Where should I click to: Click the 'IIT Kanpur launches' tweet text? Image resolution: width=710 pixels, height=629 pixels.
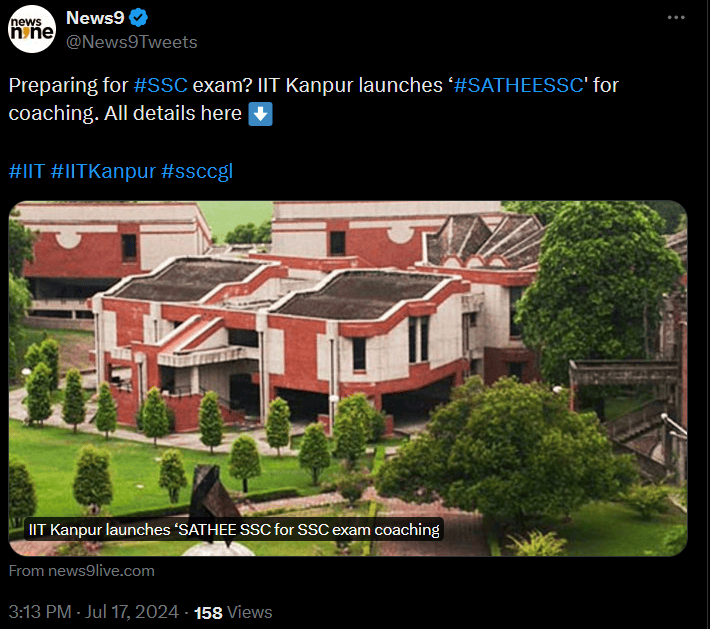coord(350,85)
